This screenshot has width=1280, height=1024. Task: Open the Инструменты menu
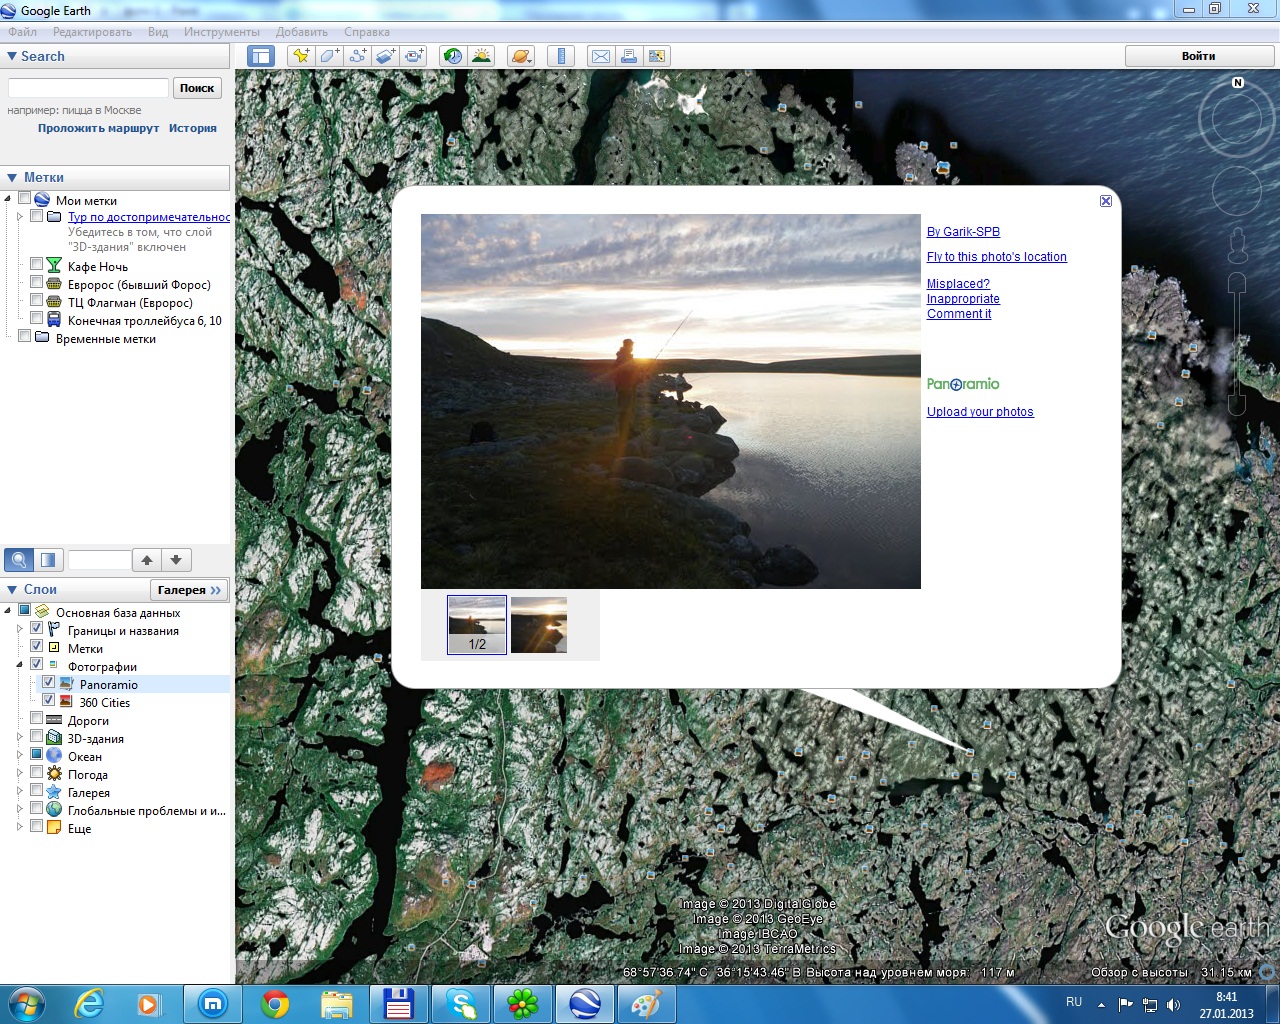(x=222, y=32)
